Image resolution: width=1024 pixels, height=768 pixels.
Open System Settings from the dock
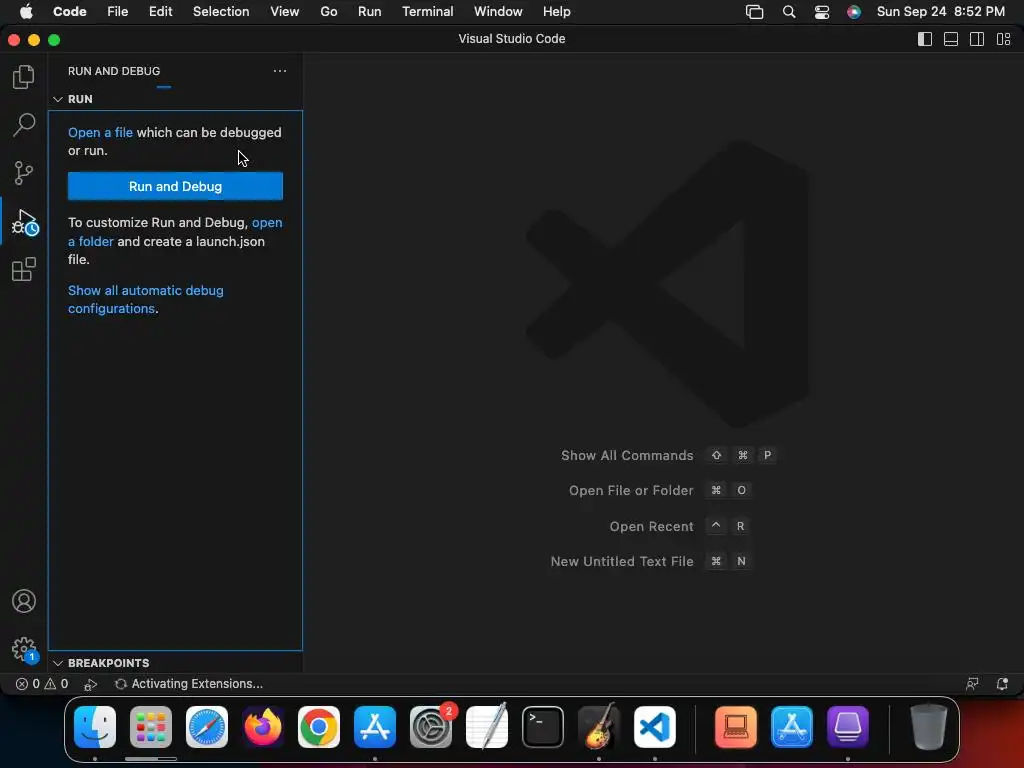click(431, 727)
